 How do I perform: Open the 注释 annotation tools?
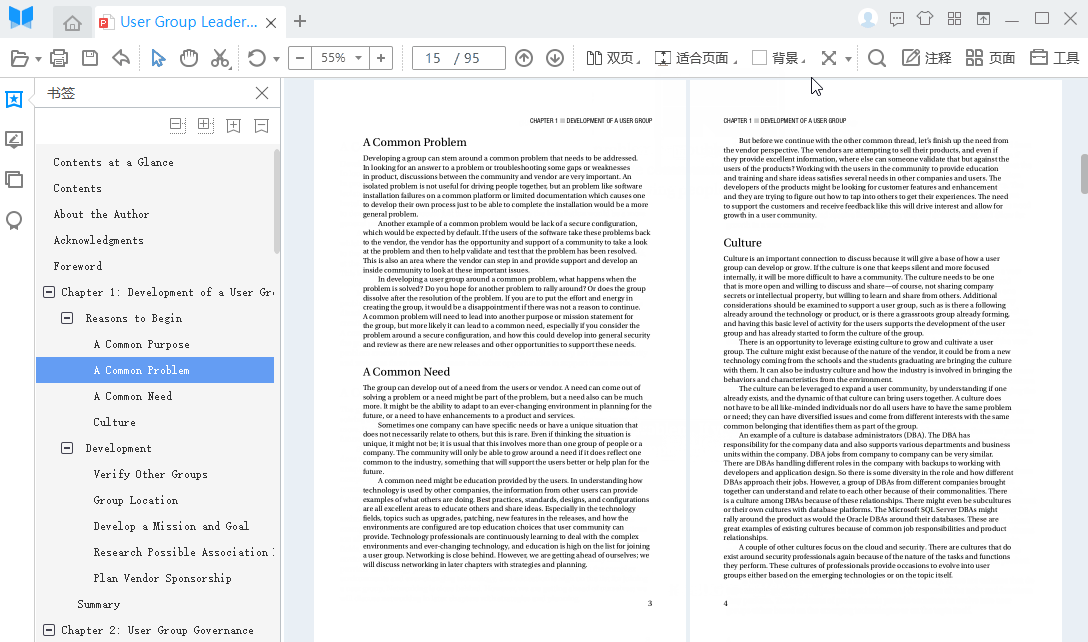926,58
